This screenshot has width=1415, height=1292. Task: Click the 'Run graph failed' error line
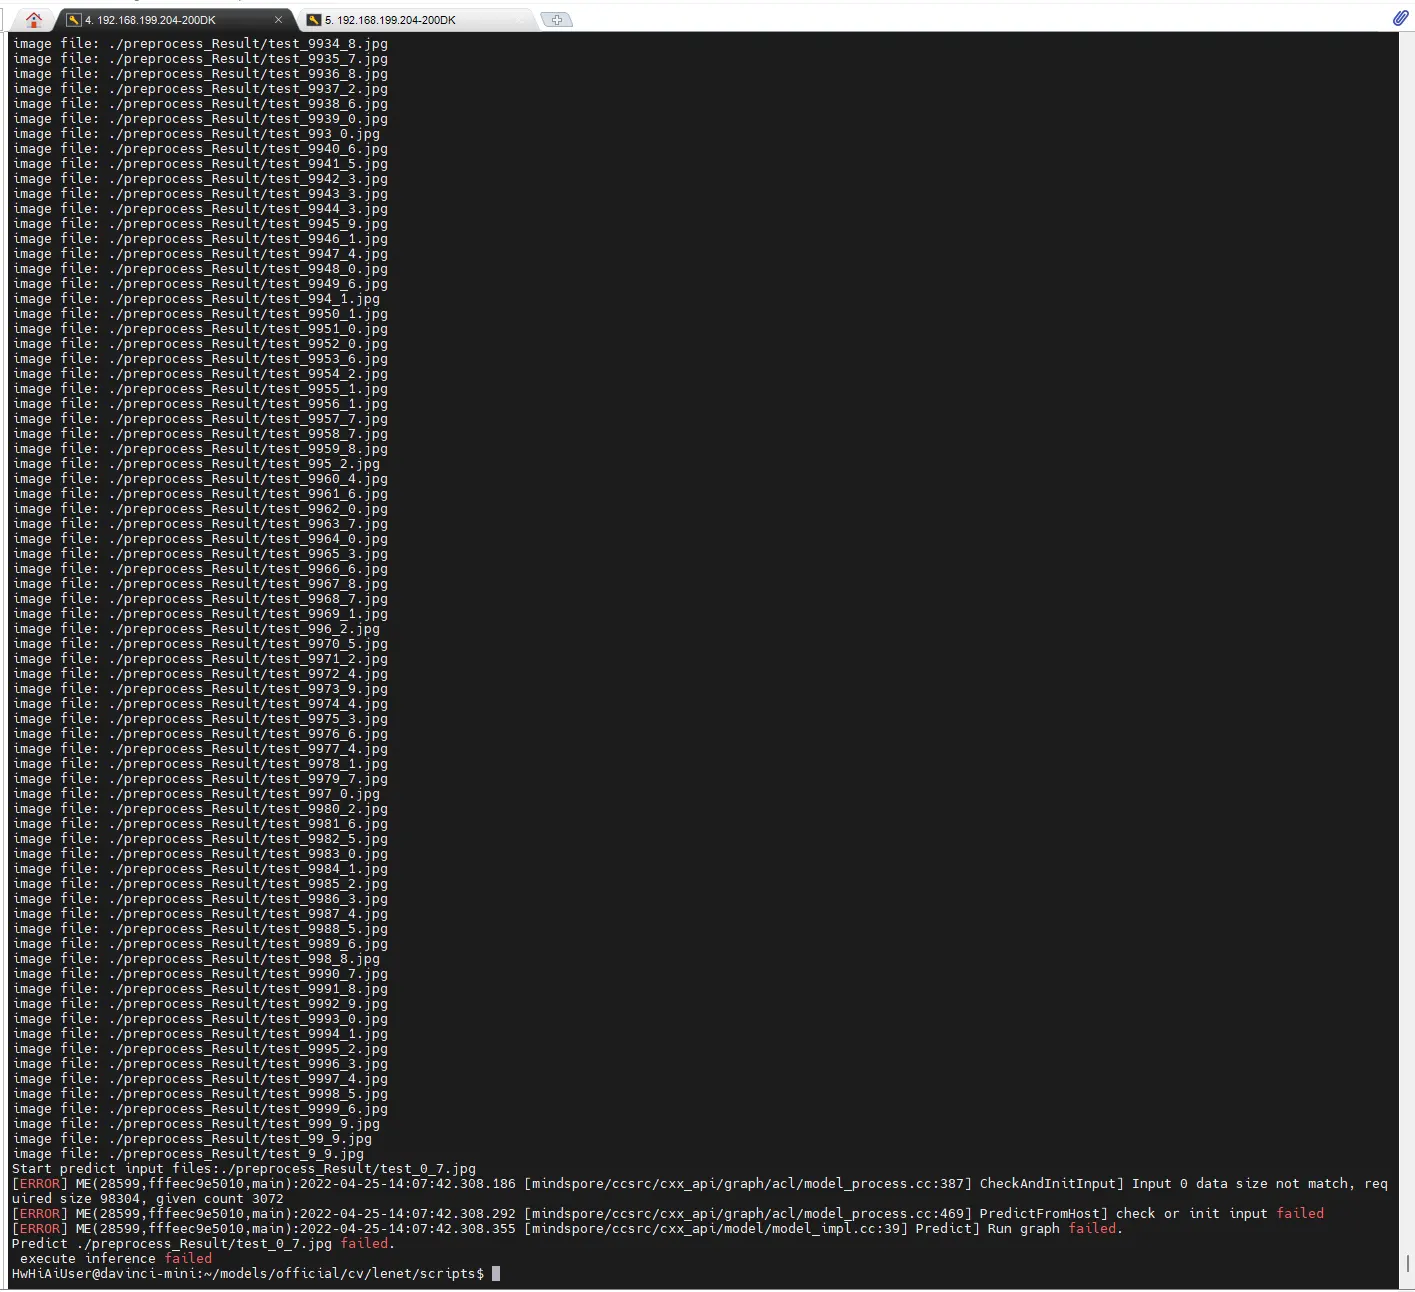tap(568, 1228)
